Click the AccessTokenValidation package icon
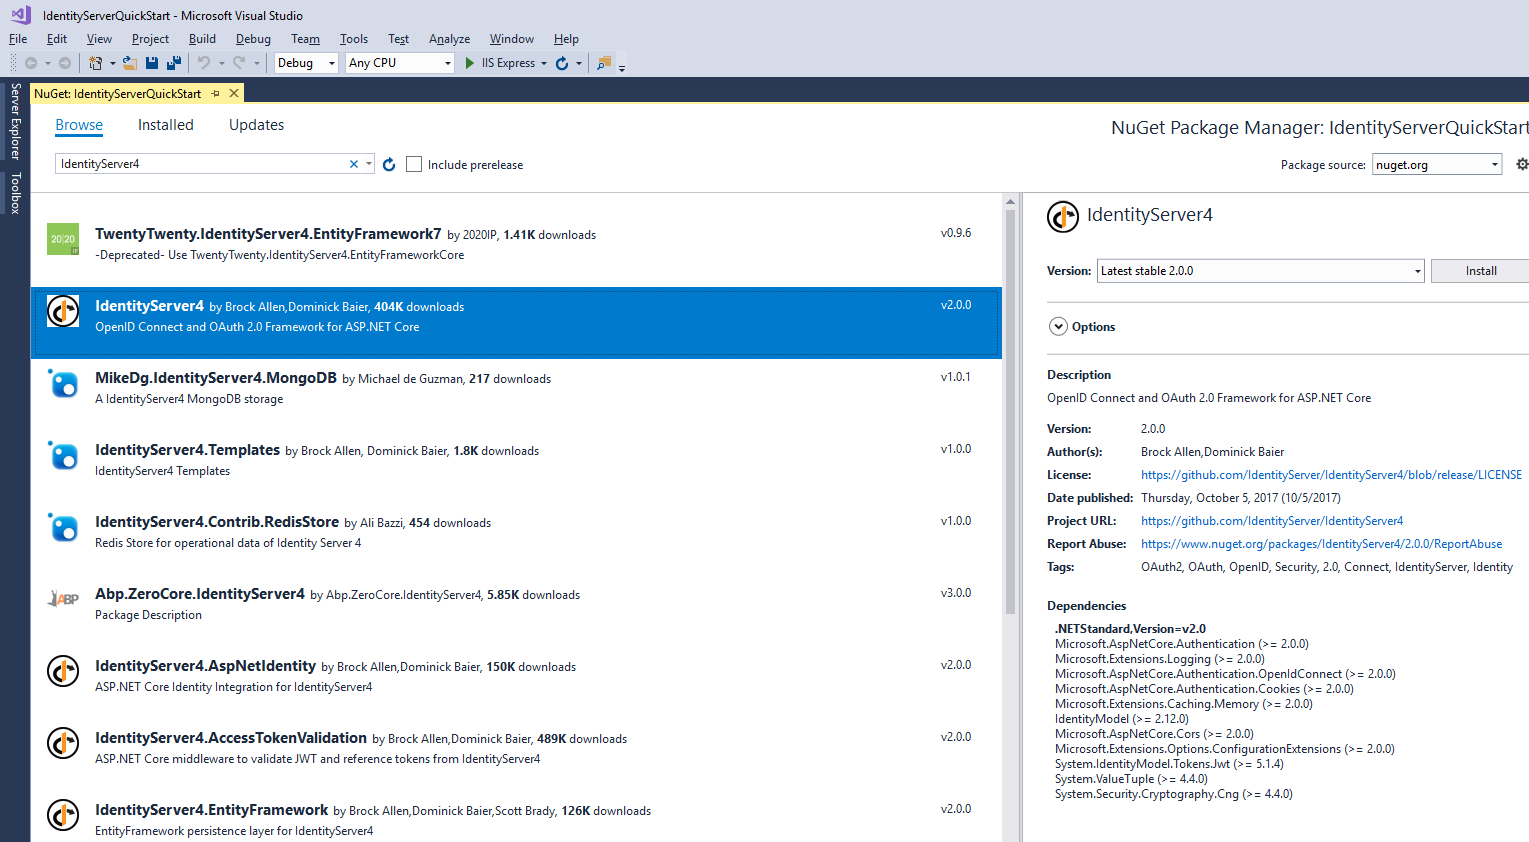The width and height of the screenshot is (1529, 842). click(x=63, y=743)
